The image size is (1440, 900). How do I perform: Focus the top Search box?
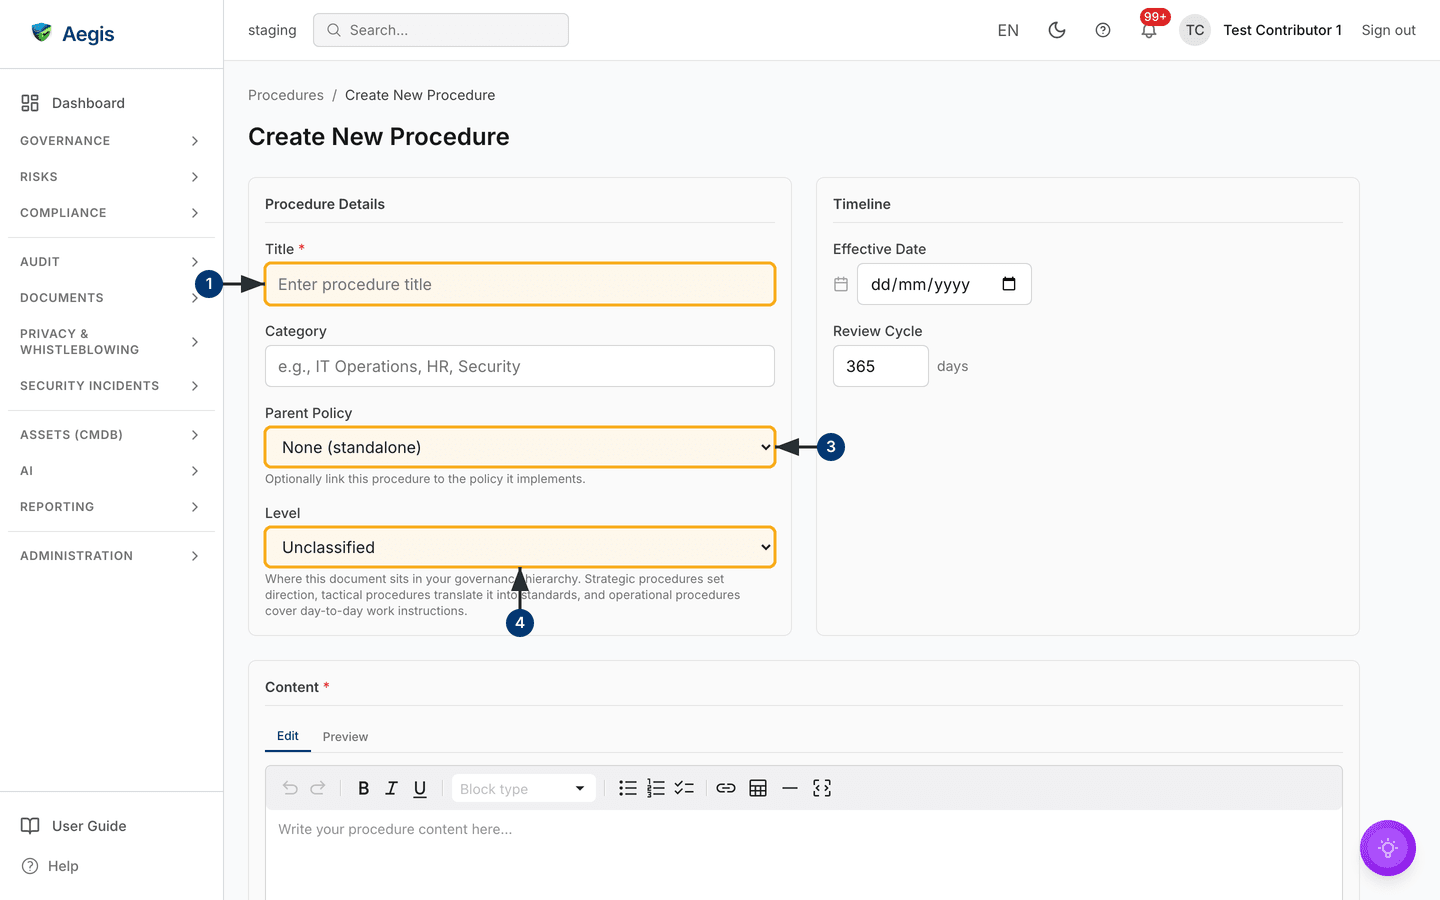pyautogui.click(x=441, y=30)
